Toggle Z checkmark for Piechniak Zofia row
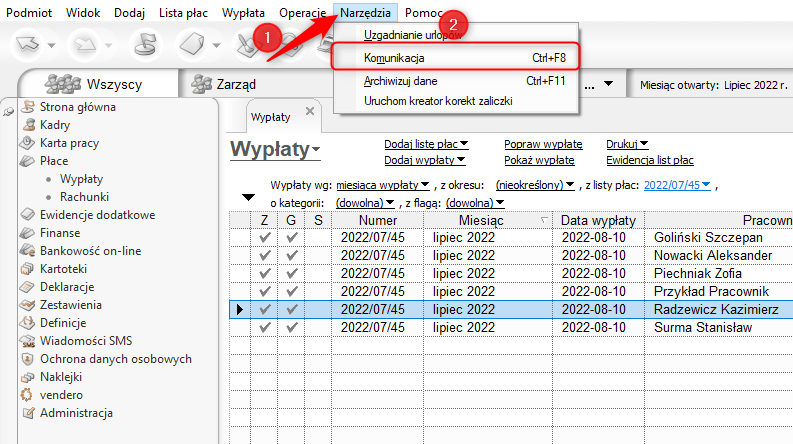The image size is (793, 444). [265, 273]
